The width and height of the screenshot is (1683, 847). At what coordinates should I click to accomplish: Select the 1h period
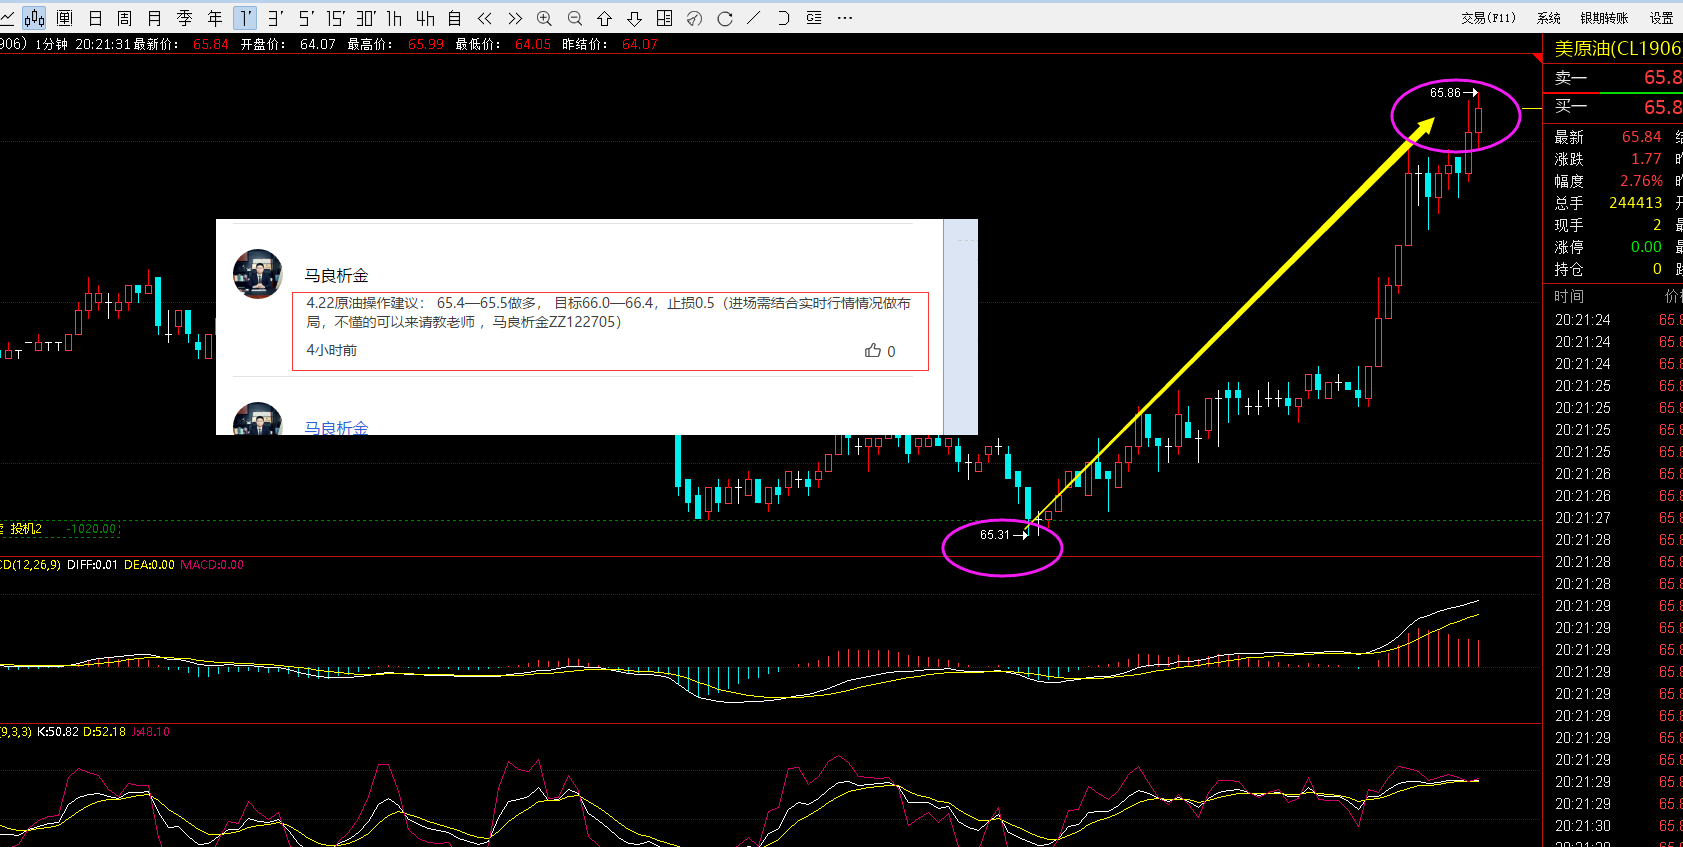[395, 18]
